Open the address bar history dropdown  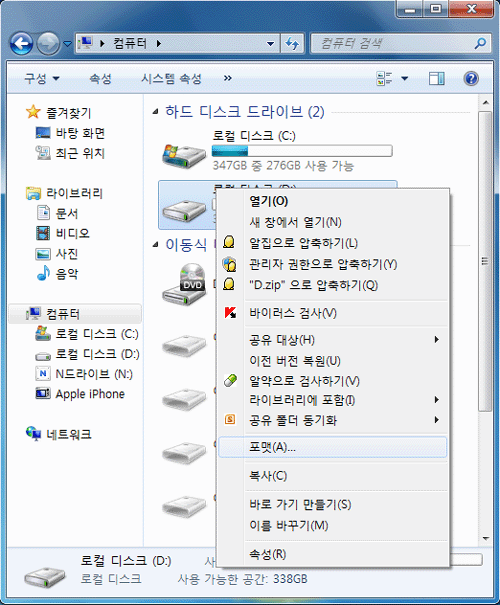(x=271, y=44)
